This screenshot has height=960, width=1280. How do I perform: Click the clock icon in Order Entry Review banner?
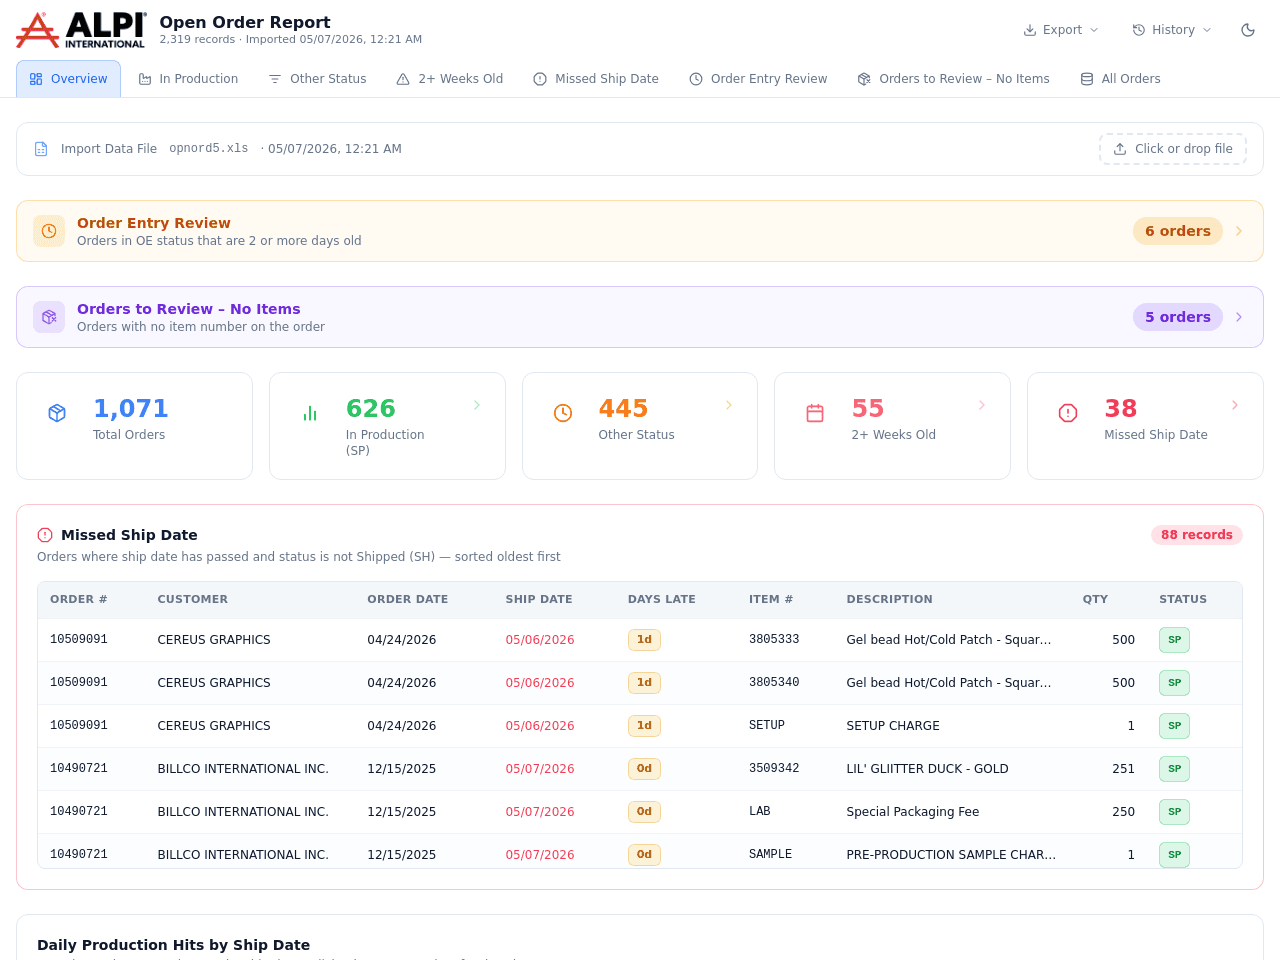click(49, 231)
